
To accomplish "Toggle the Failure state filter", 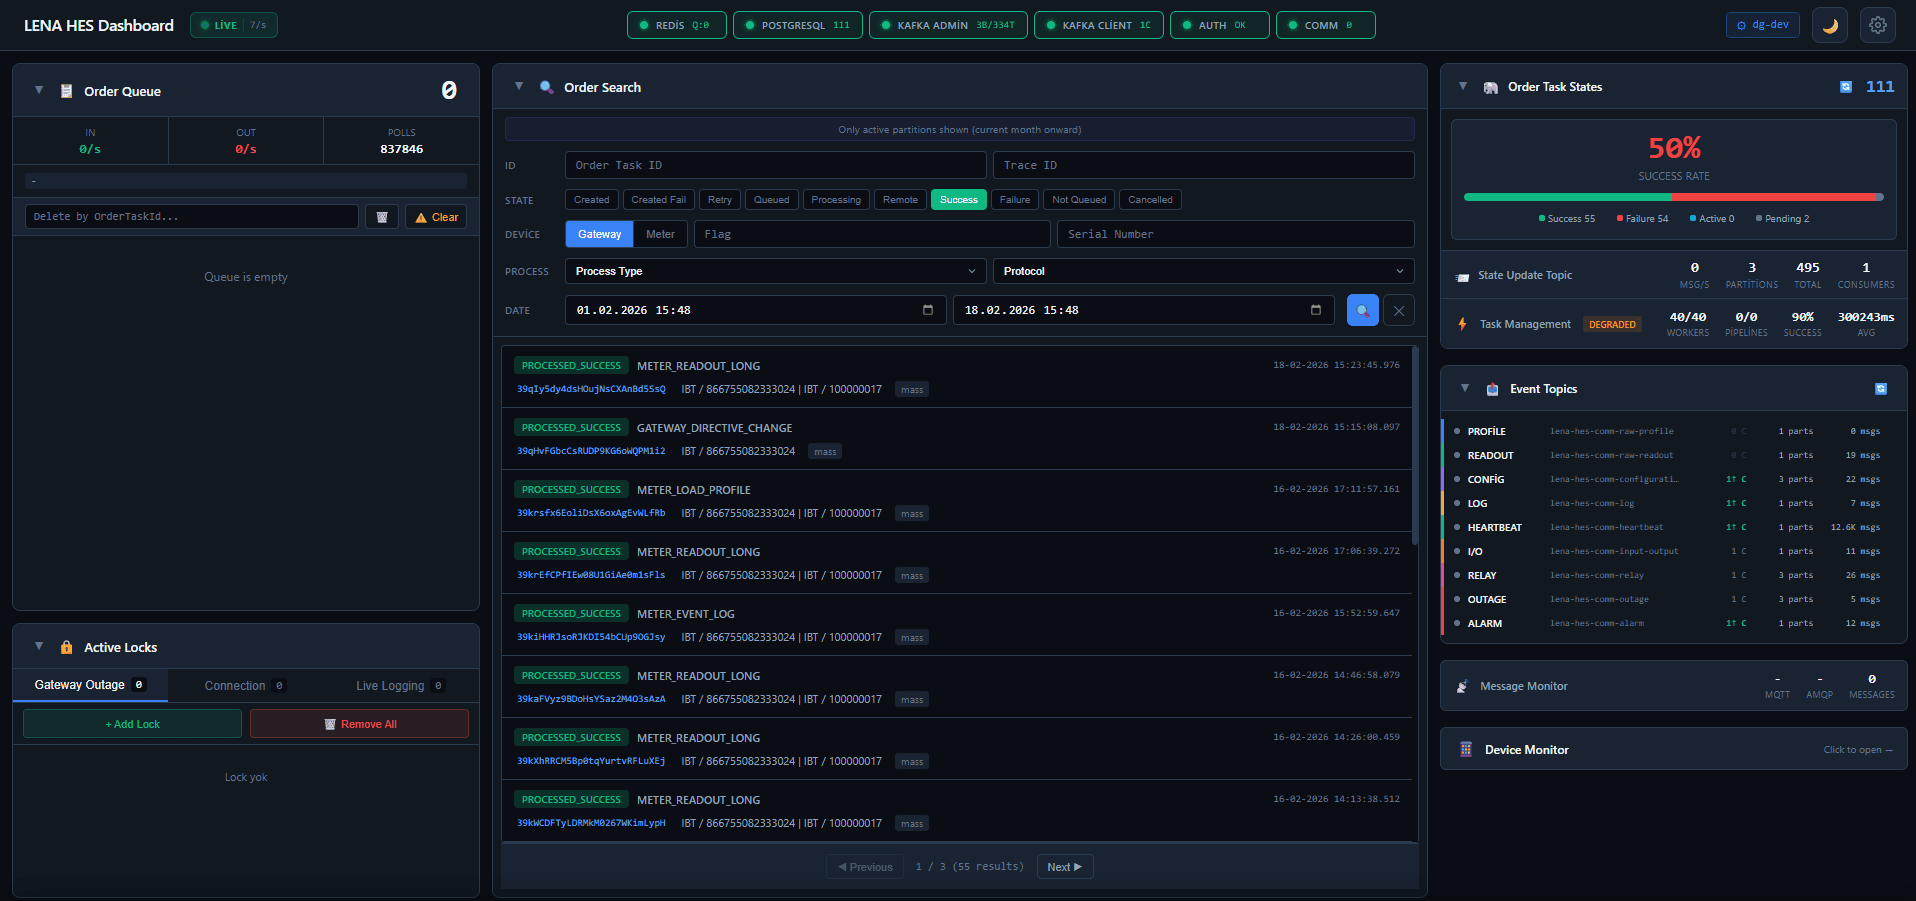I will (1014, 200).
